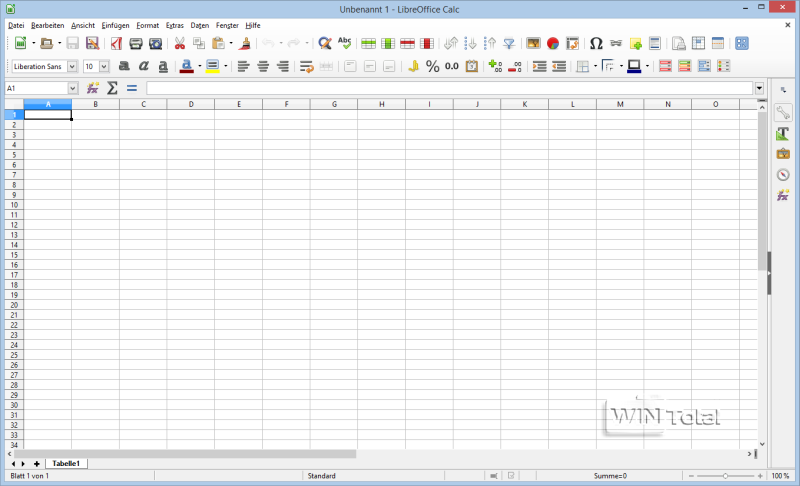Toggle bold formatting

pos(124,66)
